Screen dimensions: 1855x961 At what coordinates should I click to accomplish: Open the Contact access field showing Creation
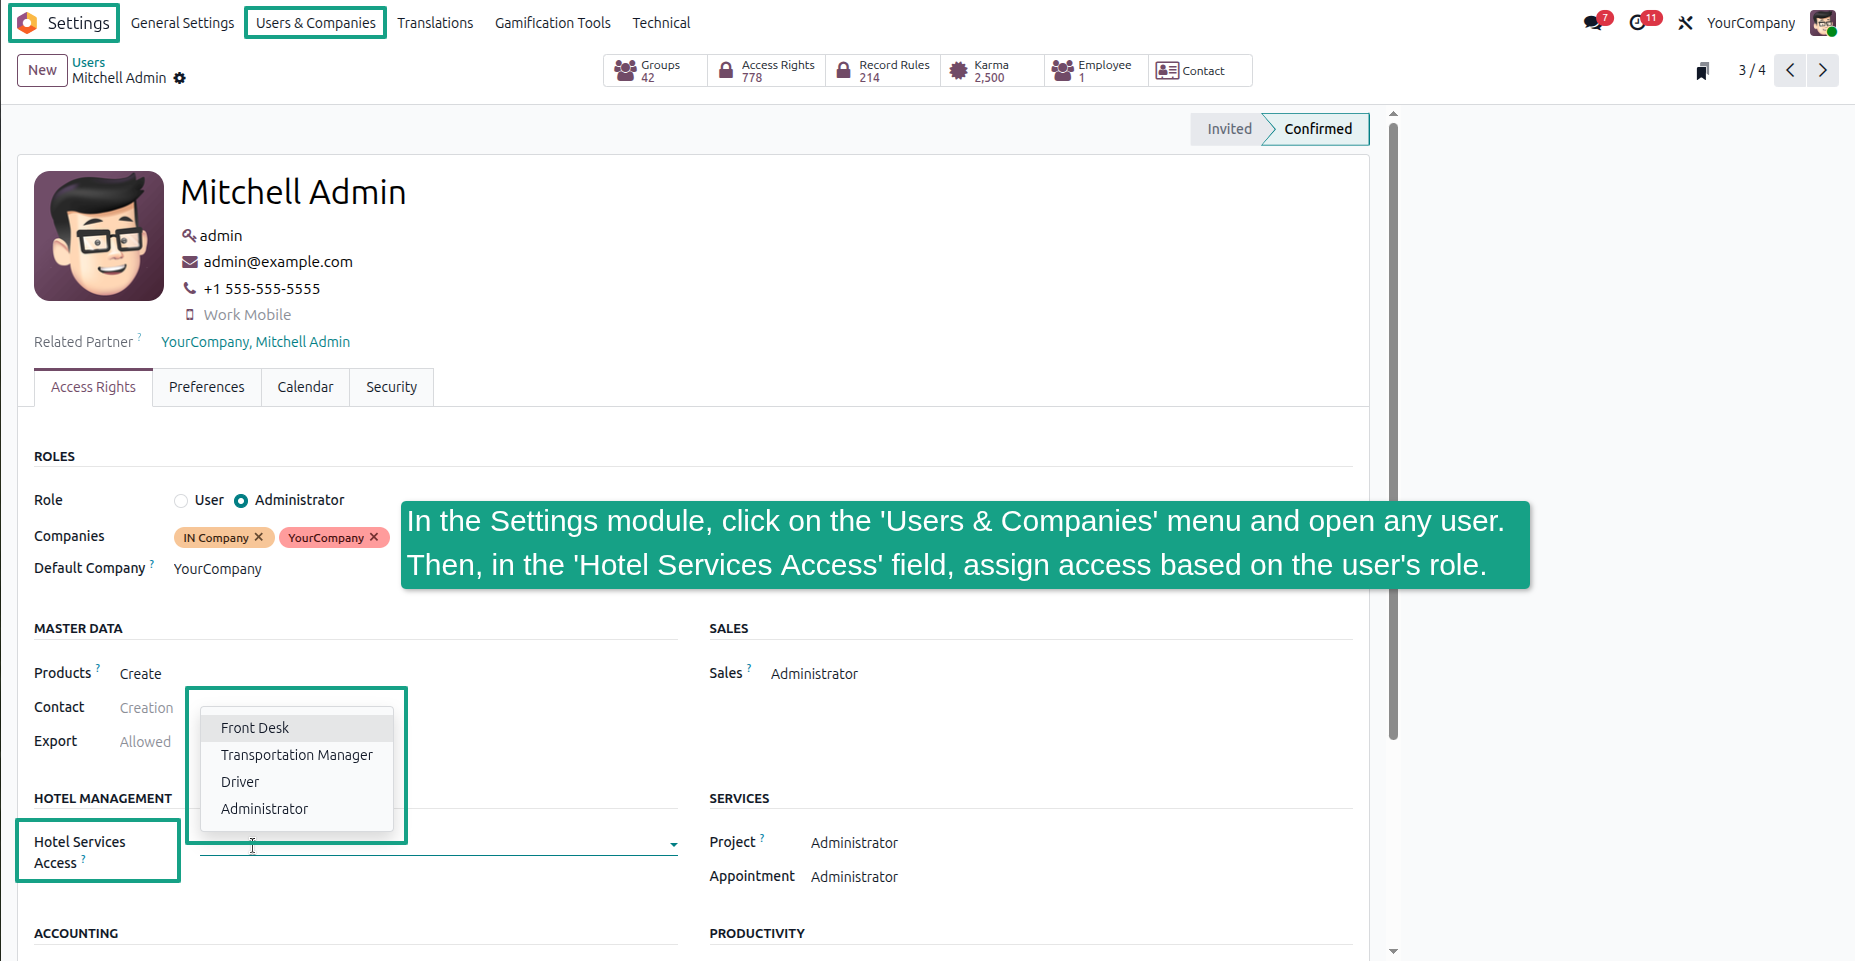click(146, 708)
